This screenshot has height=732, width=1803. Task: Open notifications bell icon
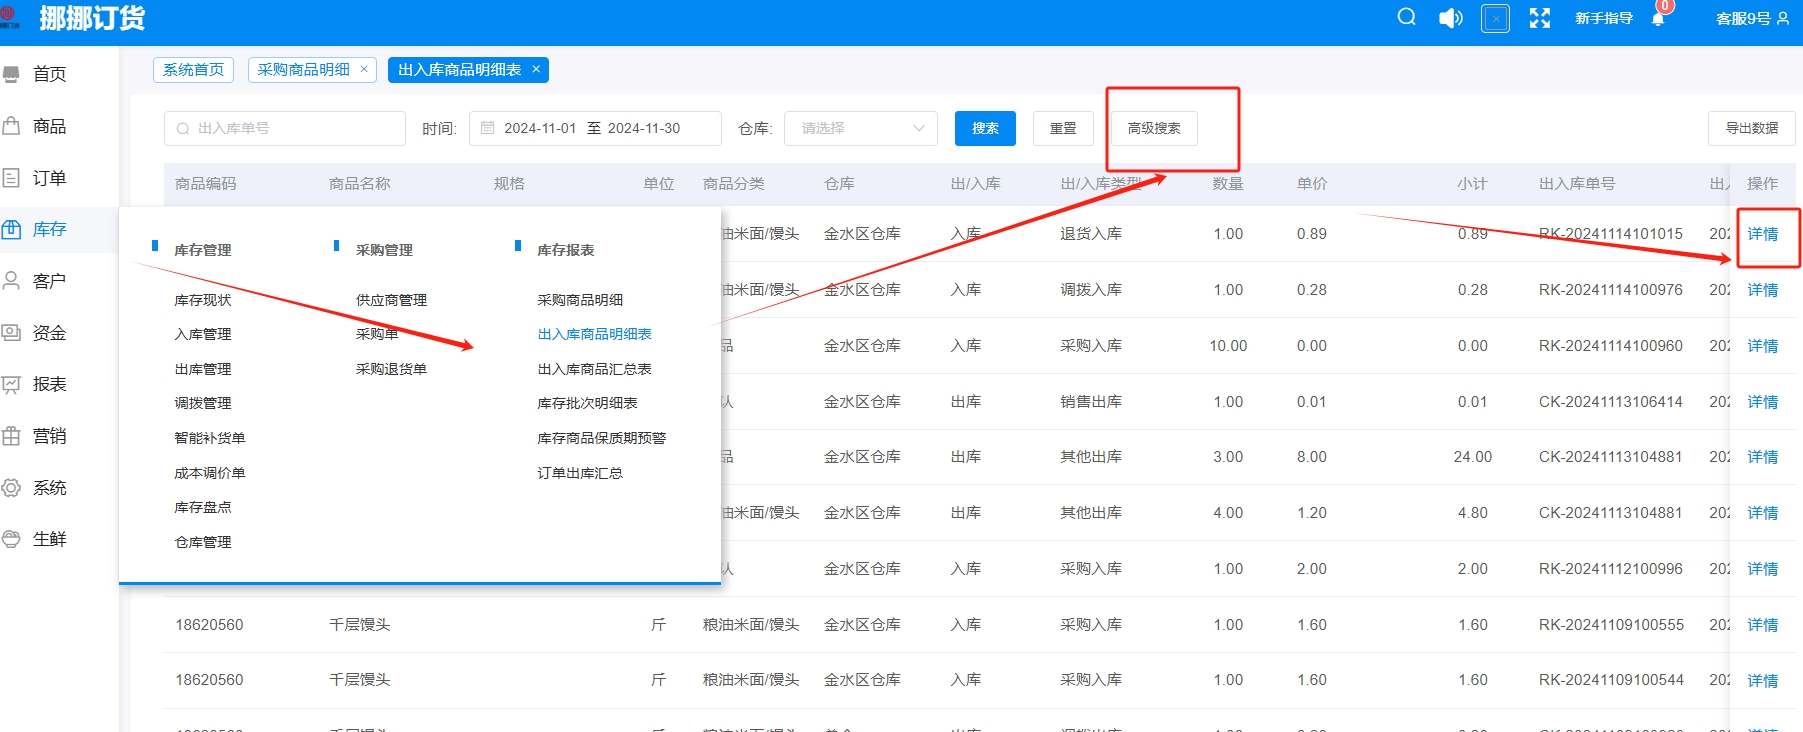tap(1658, 19)
